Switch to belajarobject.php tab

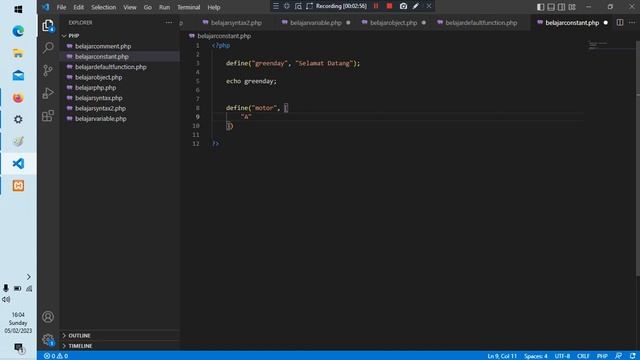393,23
